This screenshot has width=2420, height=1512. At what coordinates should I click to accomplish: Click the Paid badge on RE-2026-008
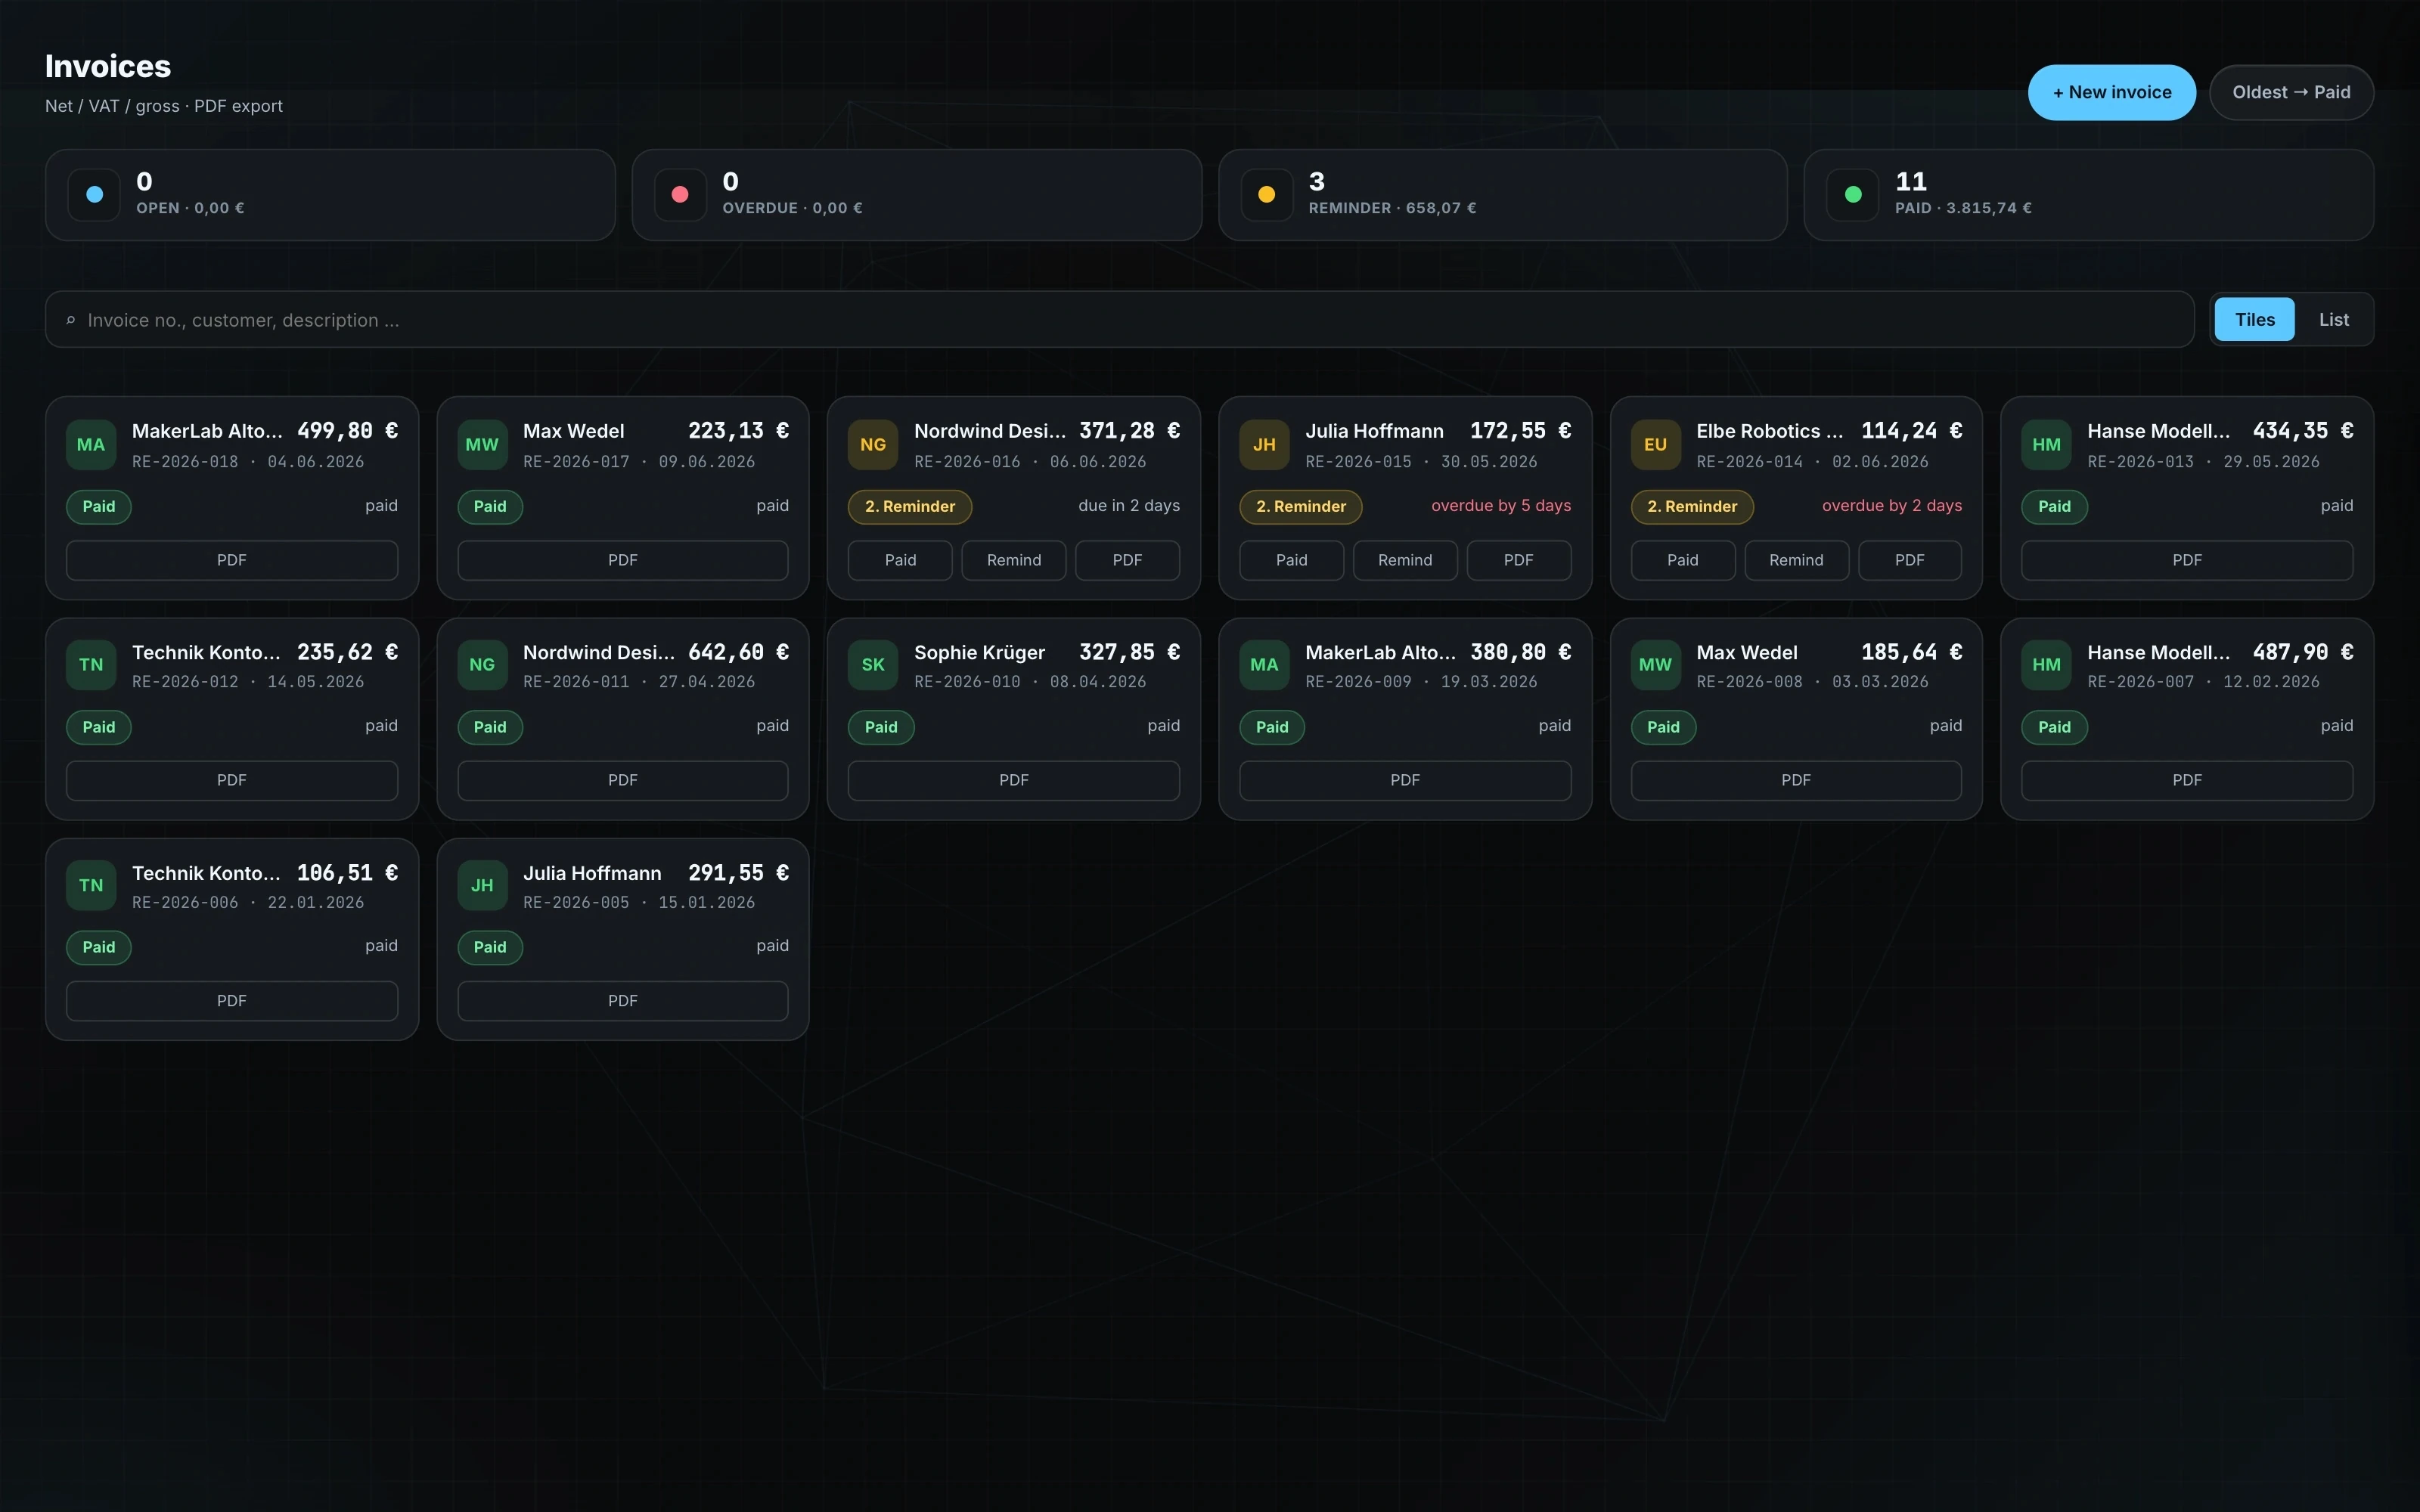1663,727
